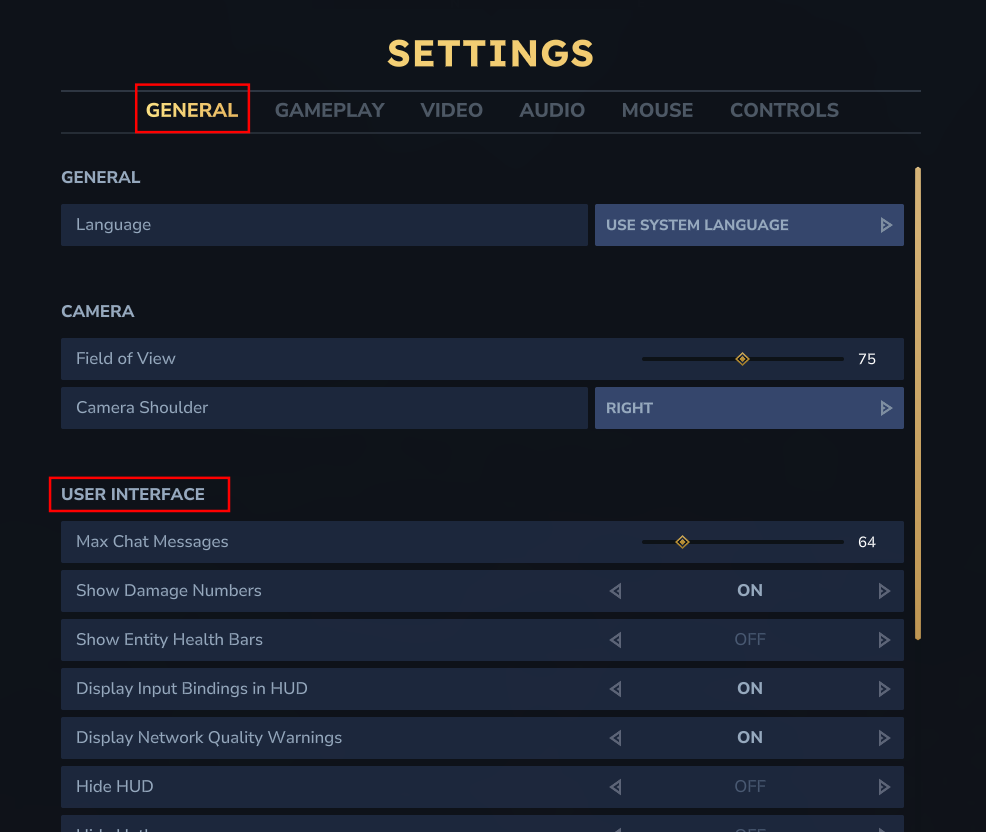The height and width of the screenshot is (832, 986).
Task: Click the settings vertical scrollbar
Action: click(x=918, y=400)
